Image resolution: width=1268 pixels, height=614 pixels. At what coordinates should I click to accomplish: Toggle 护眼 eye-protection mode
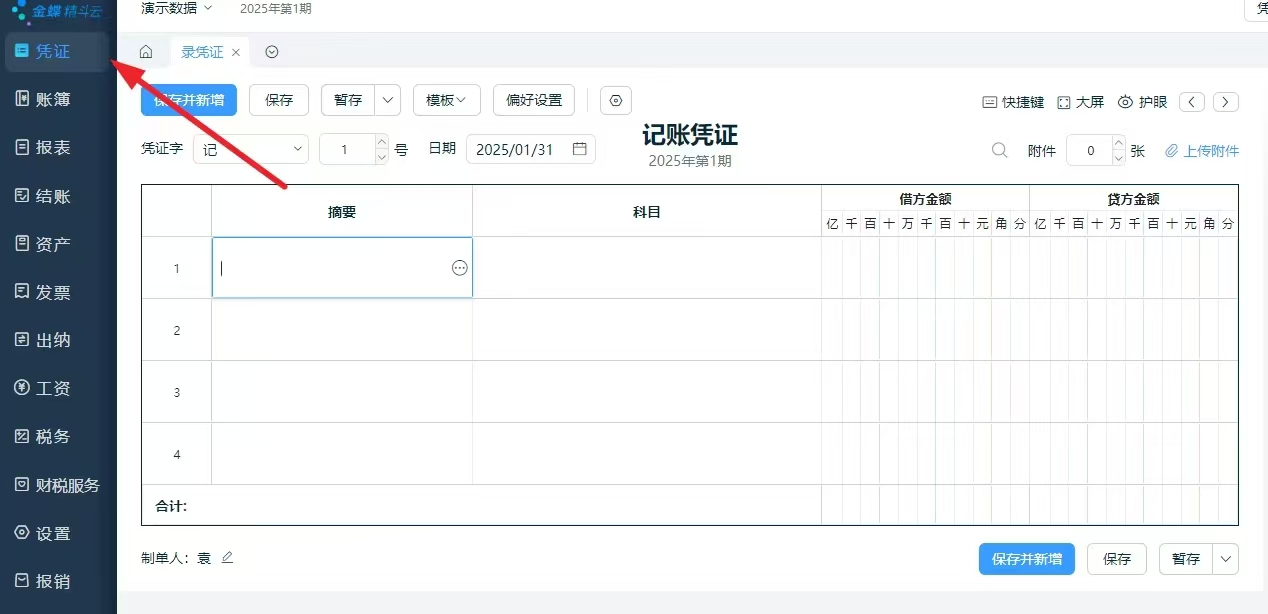click(x=1142, y=101)
